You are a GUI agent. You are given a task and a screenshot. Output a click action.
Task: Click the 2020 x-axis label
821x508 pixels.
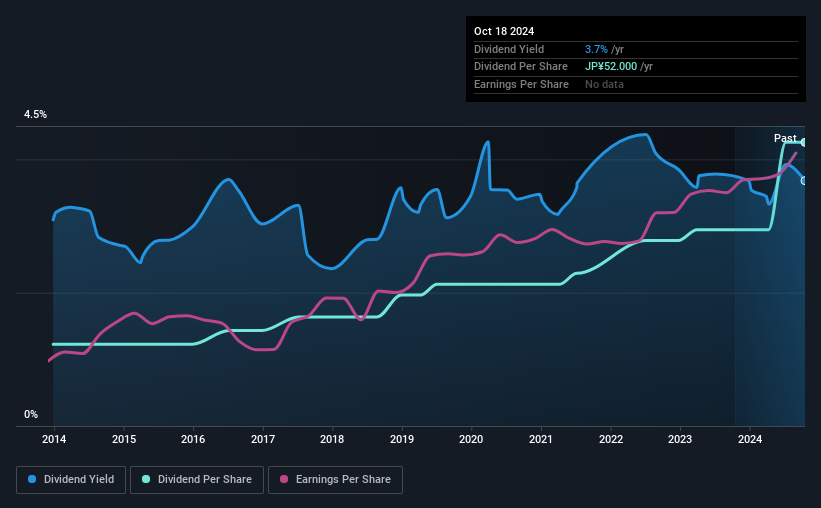(471, 439)
